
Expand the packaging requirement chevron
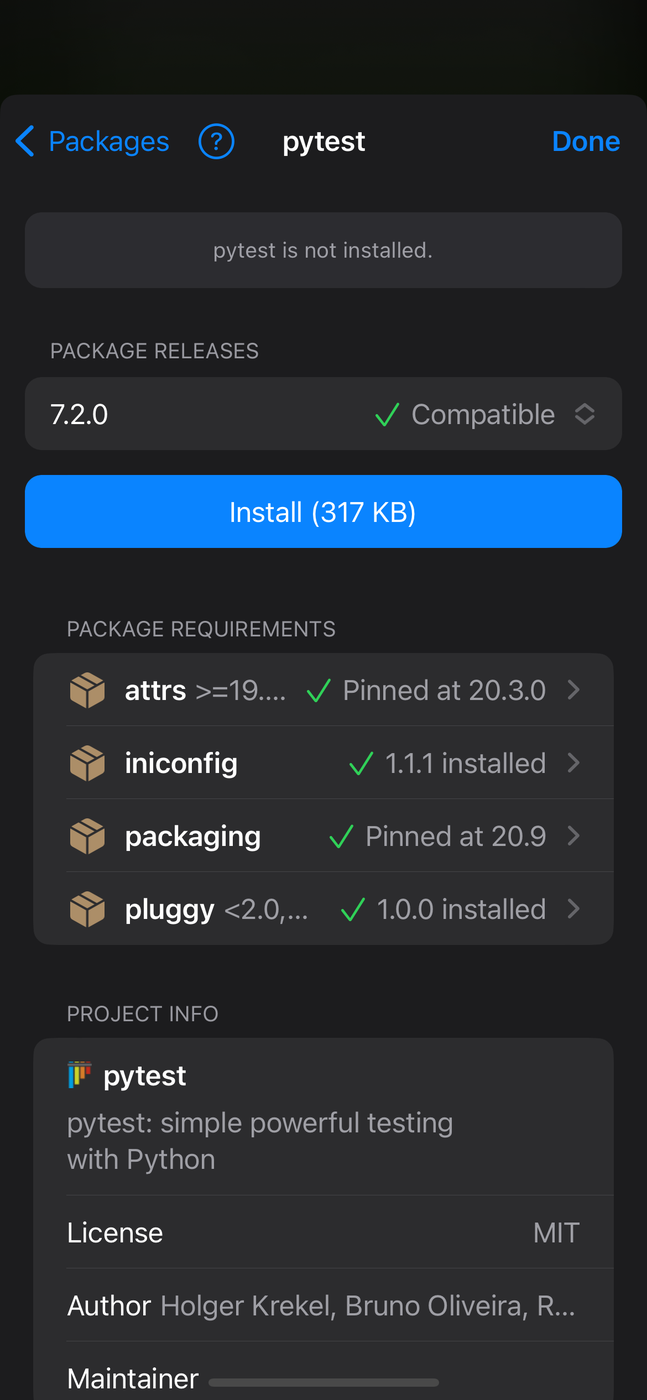574,836
